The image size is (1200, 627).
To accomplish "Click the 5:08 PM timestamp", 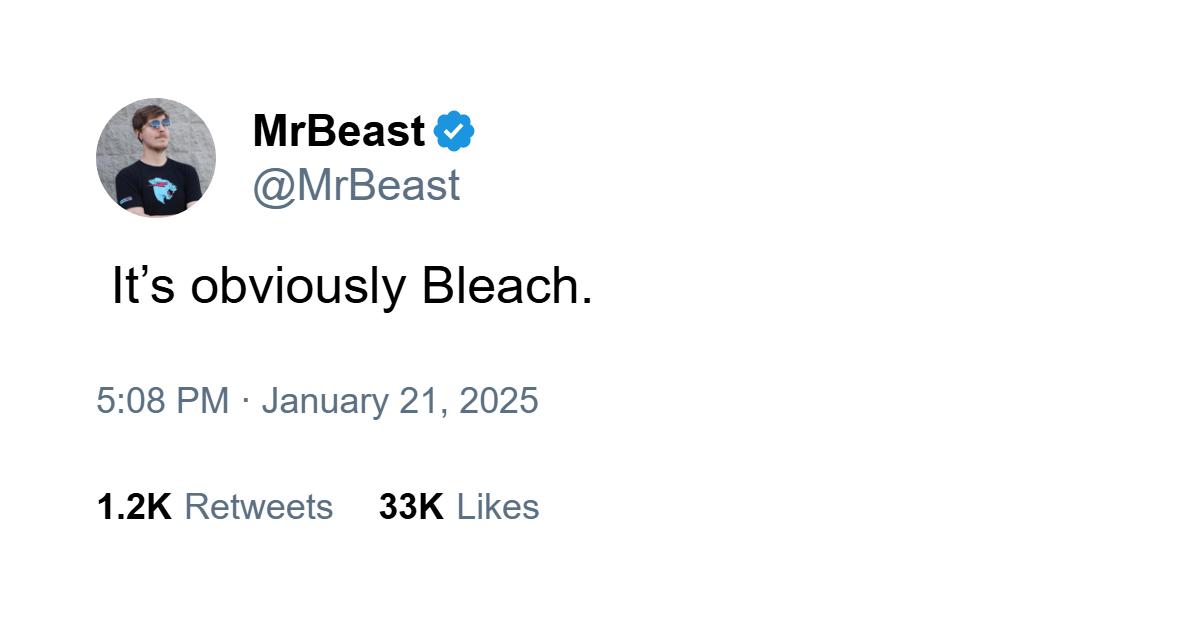I will 163,401.
